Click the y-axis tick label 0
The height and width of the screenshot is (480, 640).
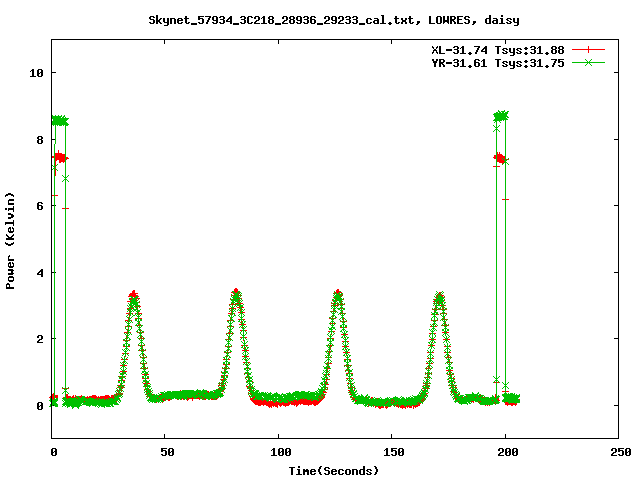coord(40,406)
